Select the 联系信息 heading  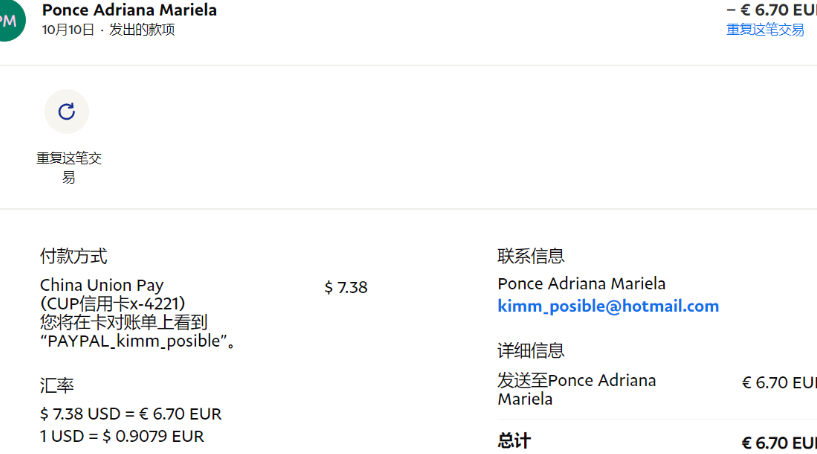[531, 256]
